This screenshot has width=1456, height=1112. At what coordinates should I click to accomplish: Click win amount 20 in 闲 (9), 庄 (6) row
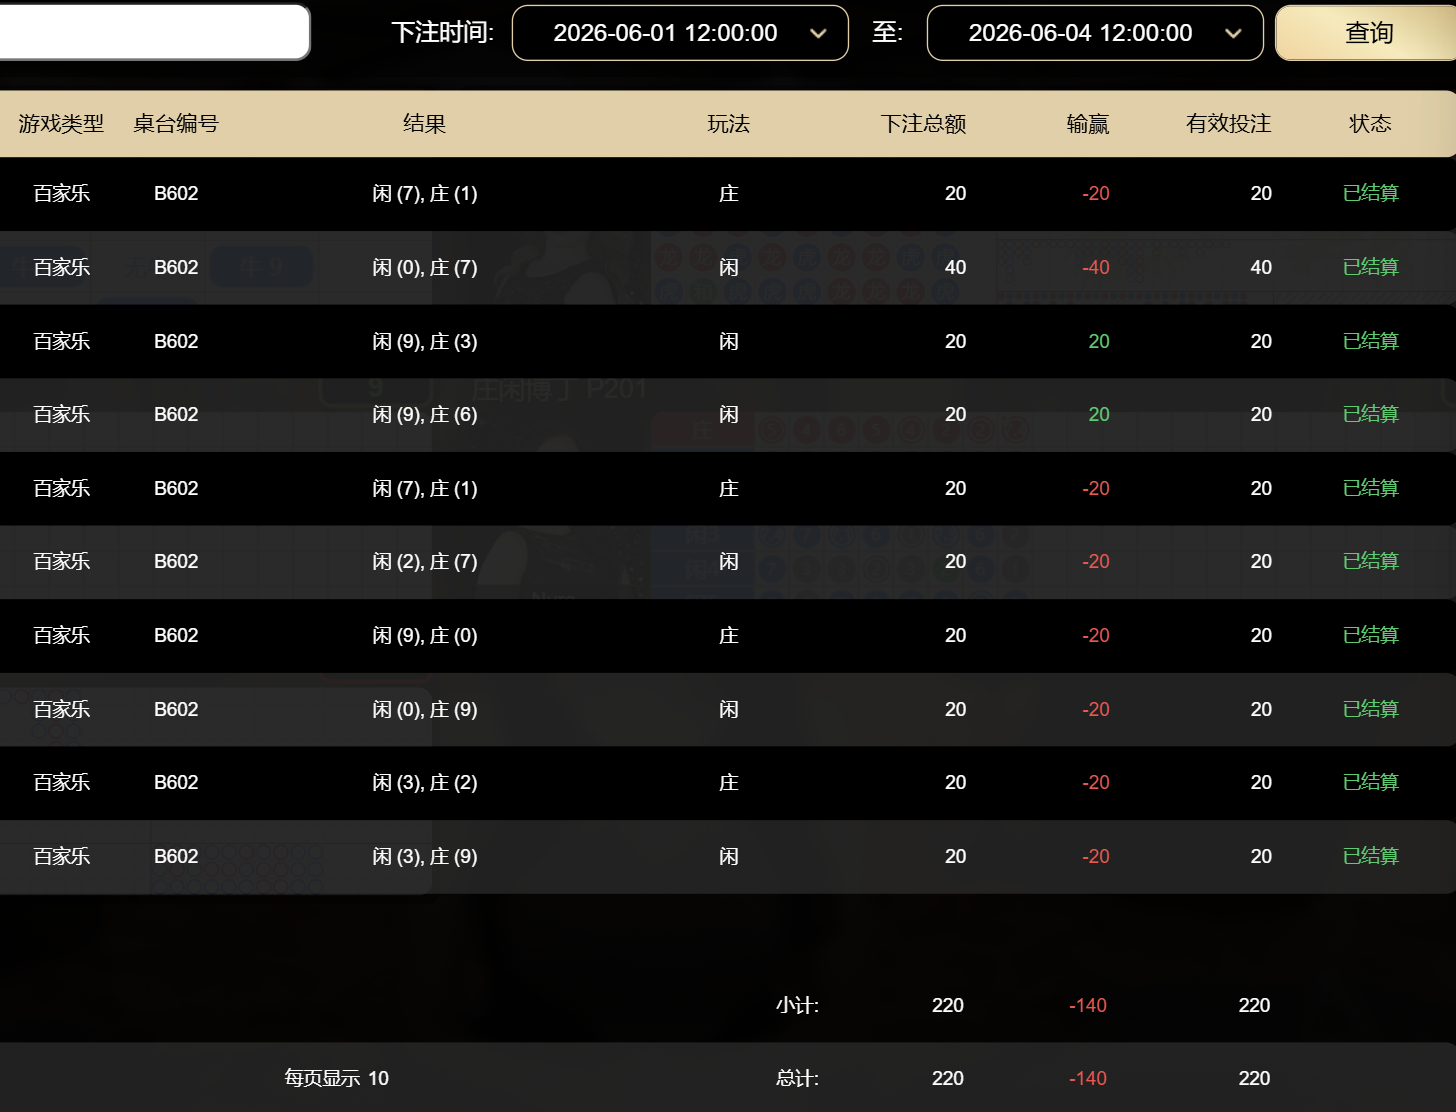click(1099, 414)
